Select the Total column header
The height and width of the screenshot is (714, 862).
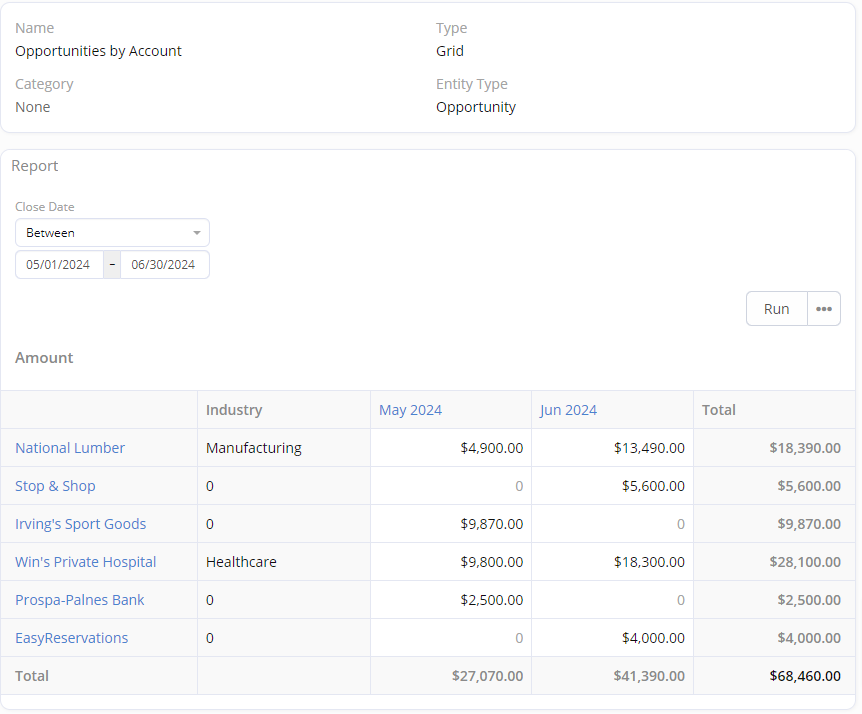point(718,410)
